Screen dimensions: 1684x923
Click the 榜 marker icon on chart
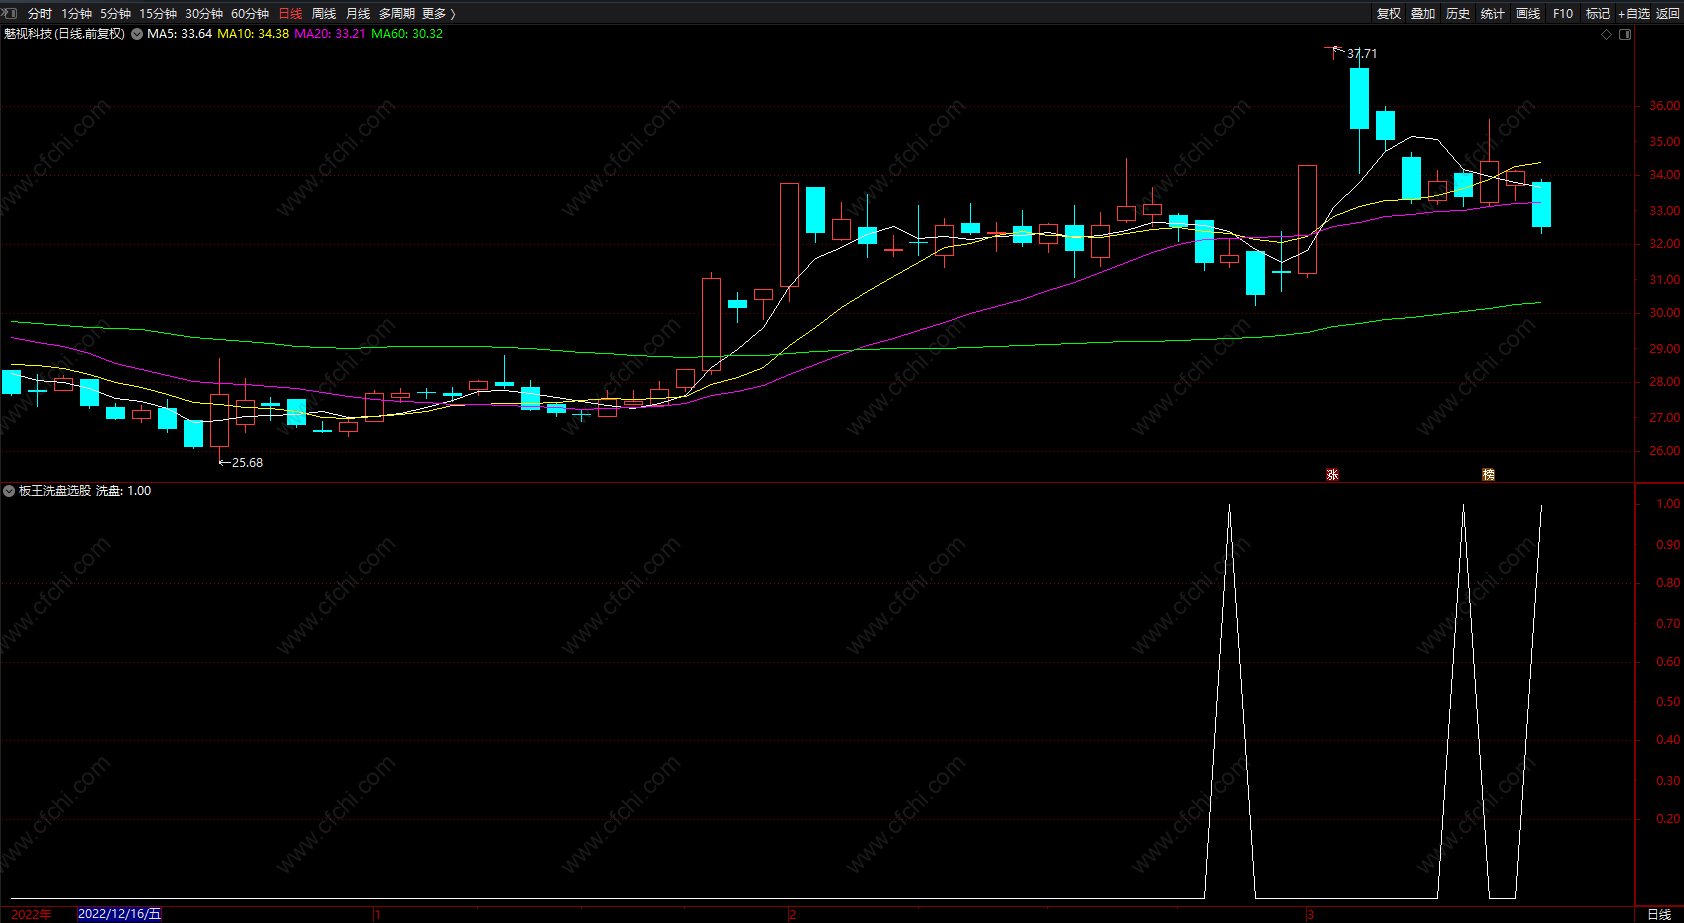click(x=1488, y=475)
